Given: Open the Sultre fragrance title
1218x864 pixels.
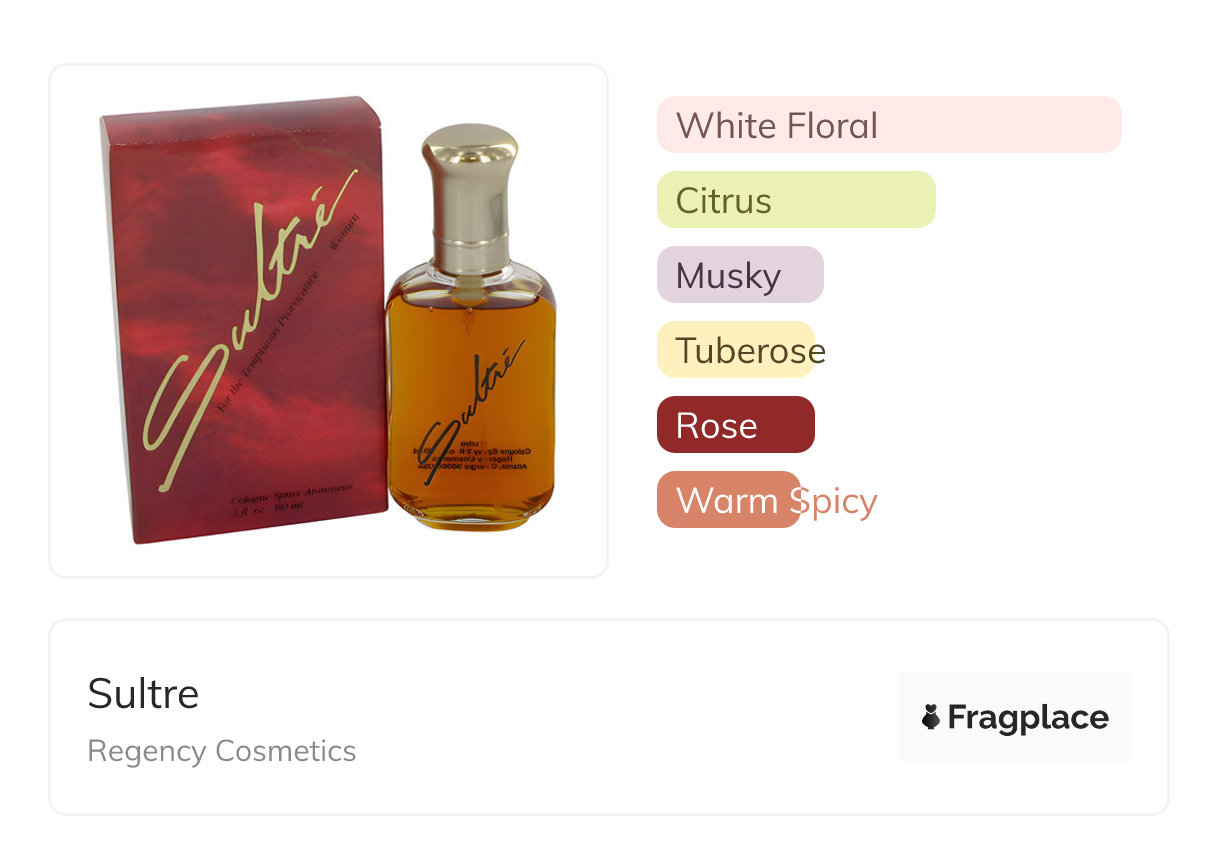Looking at the screenshot, I should point(143,693).
